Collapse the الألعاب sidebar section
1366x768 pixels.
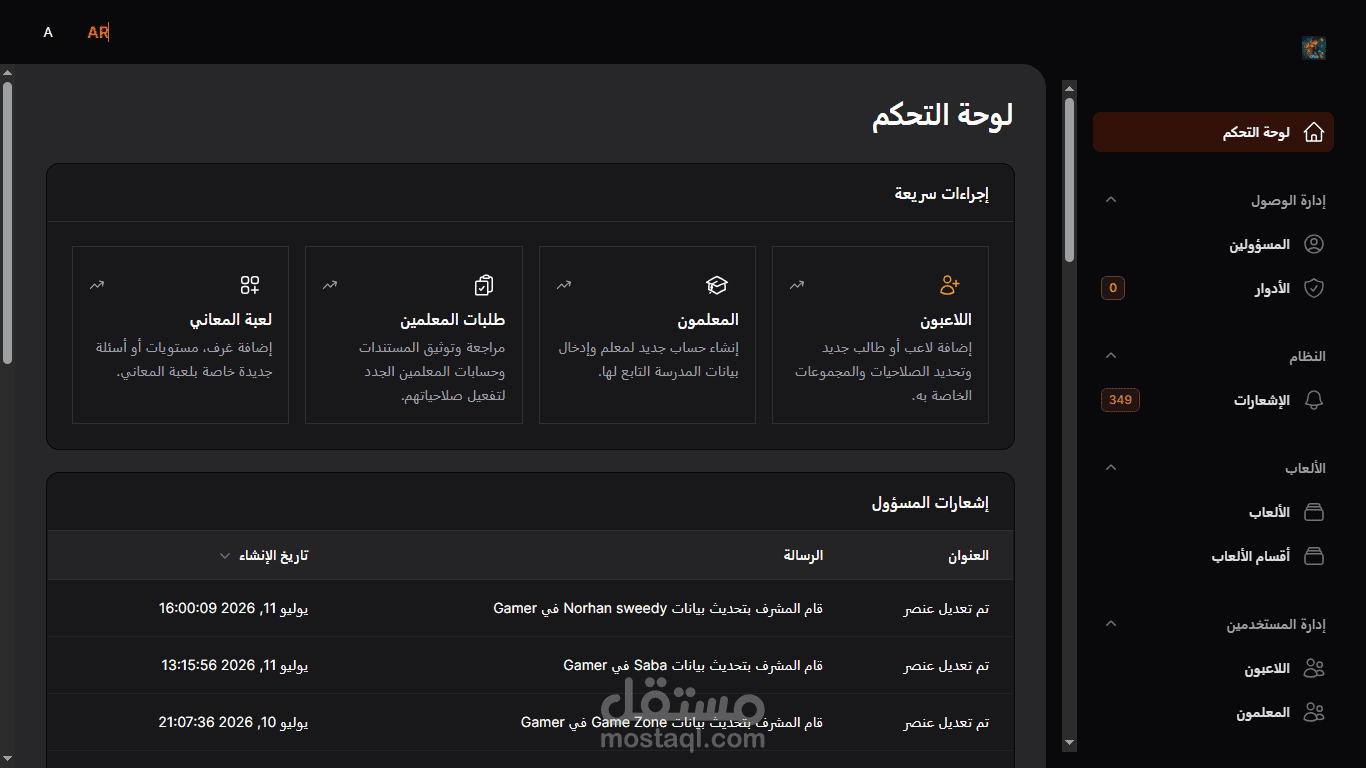(1110, 468)
